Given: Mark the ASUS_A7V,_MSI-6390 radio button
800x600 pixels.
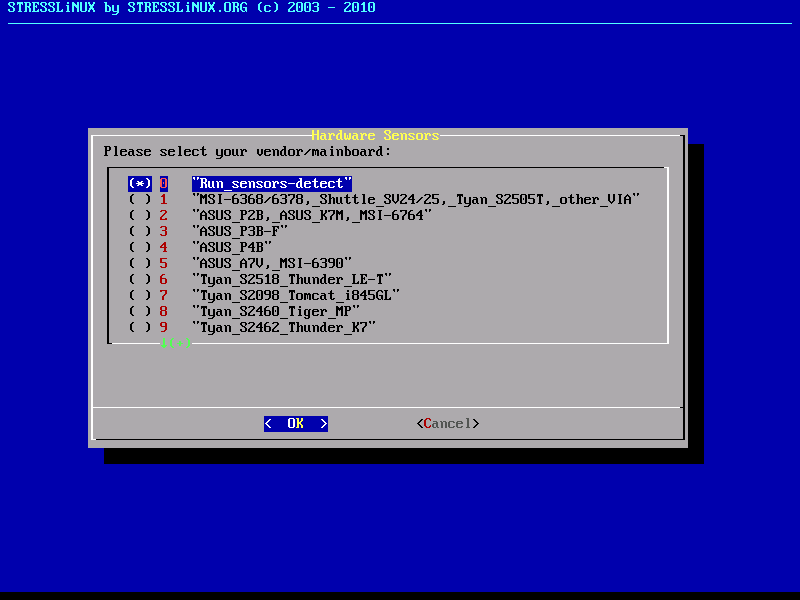Looking at the screenshot, I should [x=140, y=263].
